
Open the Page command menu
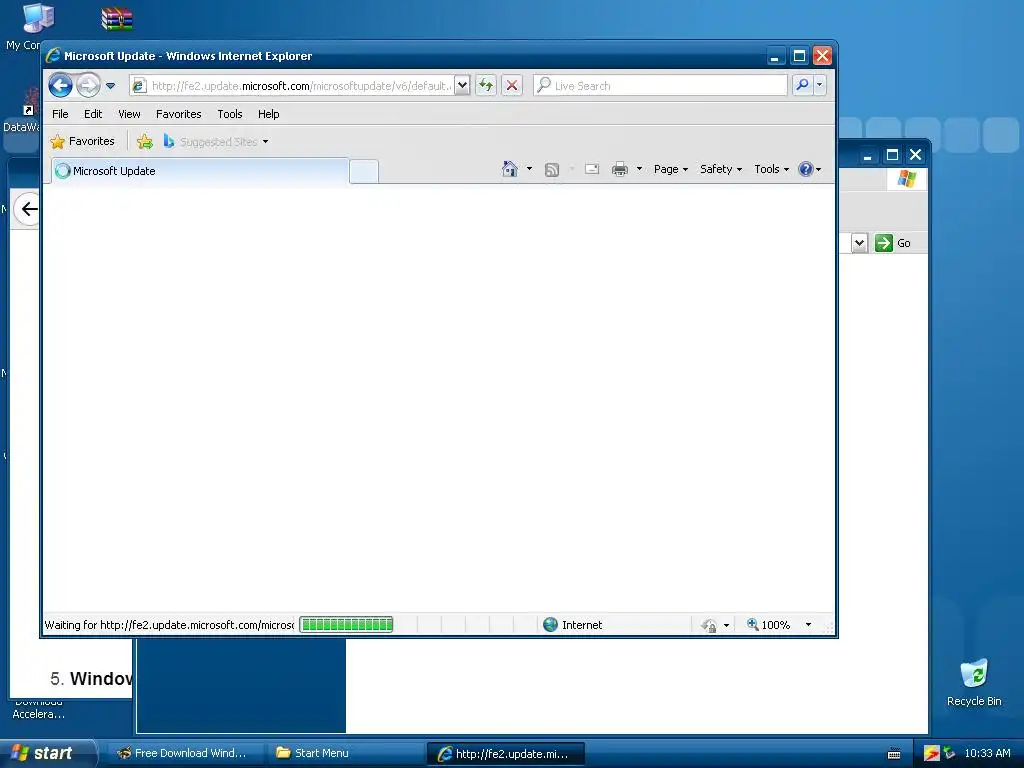click(x=671, y=169)
